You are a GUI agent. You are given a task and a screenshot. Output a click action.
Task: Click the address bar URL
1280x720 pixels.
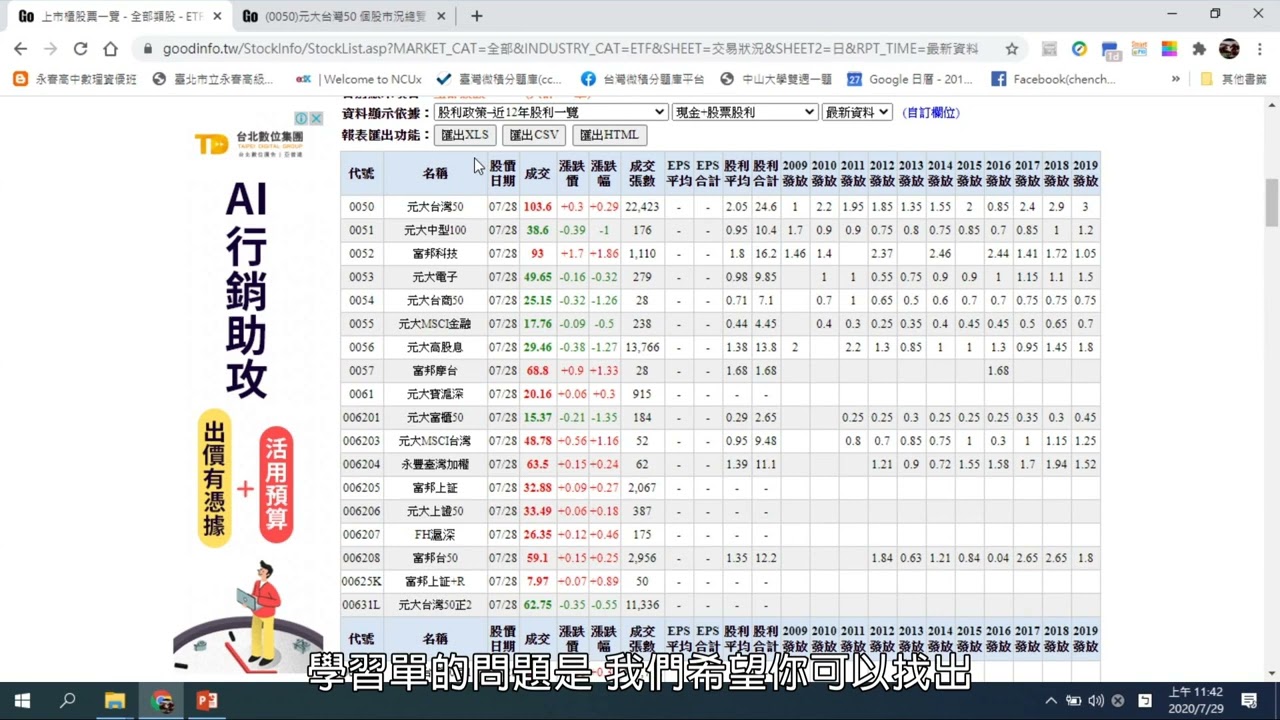click(570, 49)
